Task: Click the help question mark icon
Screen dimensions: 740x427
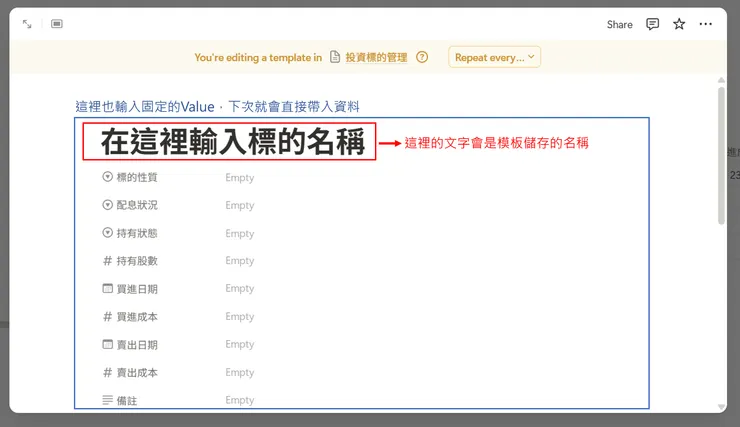Action: [x=422, y=57]
